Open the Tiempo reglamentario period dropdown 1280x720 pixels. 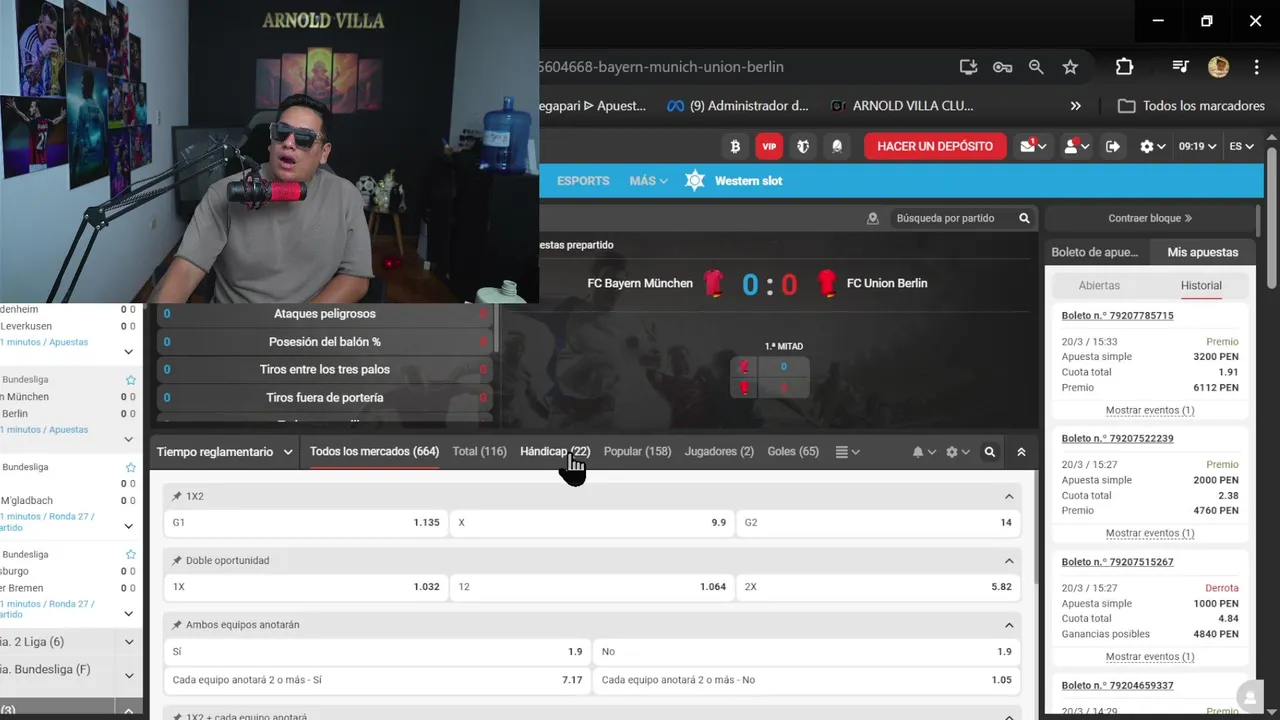pyautogui.click(x=225, y=452)
